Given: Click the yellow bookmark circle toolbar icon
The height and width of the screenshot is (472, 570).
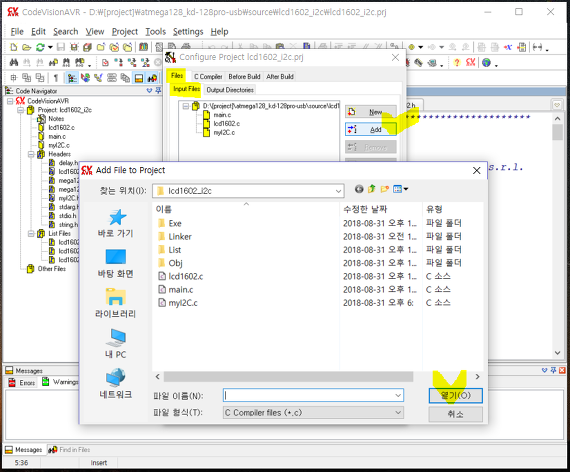Looking at the screenshot, I should 412,47.
